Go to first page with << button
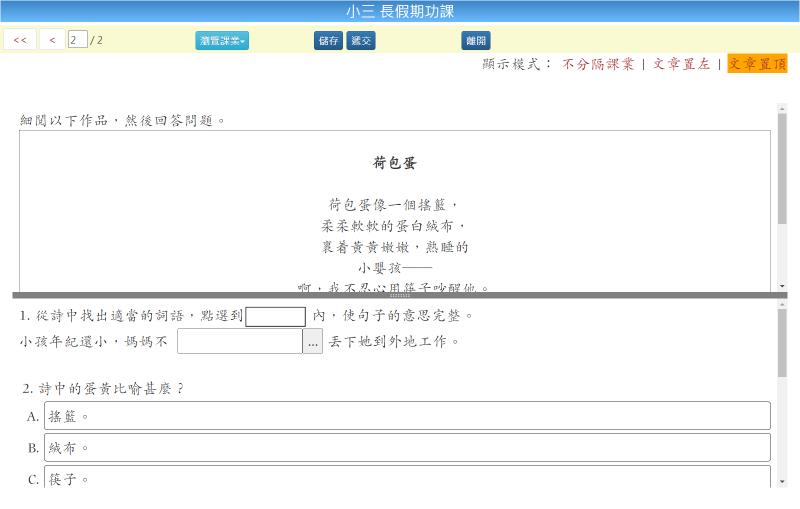The image size is (800, 509). [20, 40]
